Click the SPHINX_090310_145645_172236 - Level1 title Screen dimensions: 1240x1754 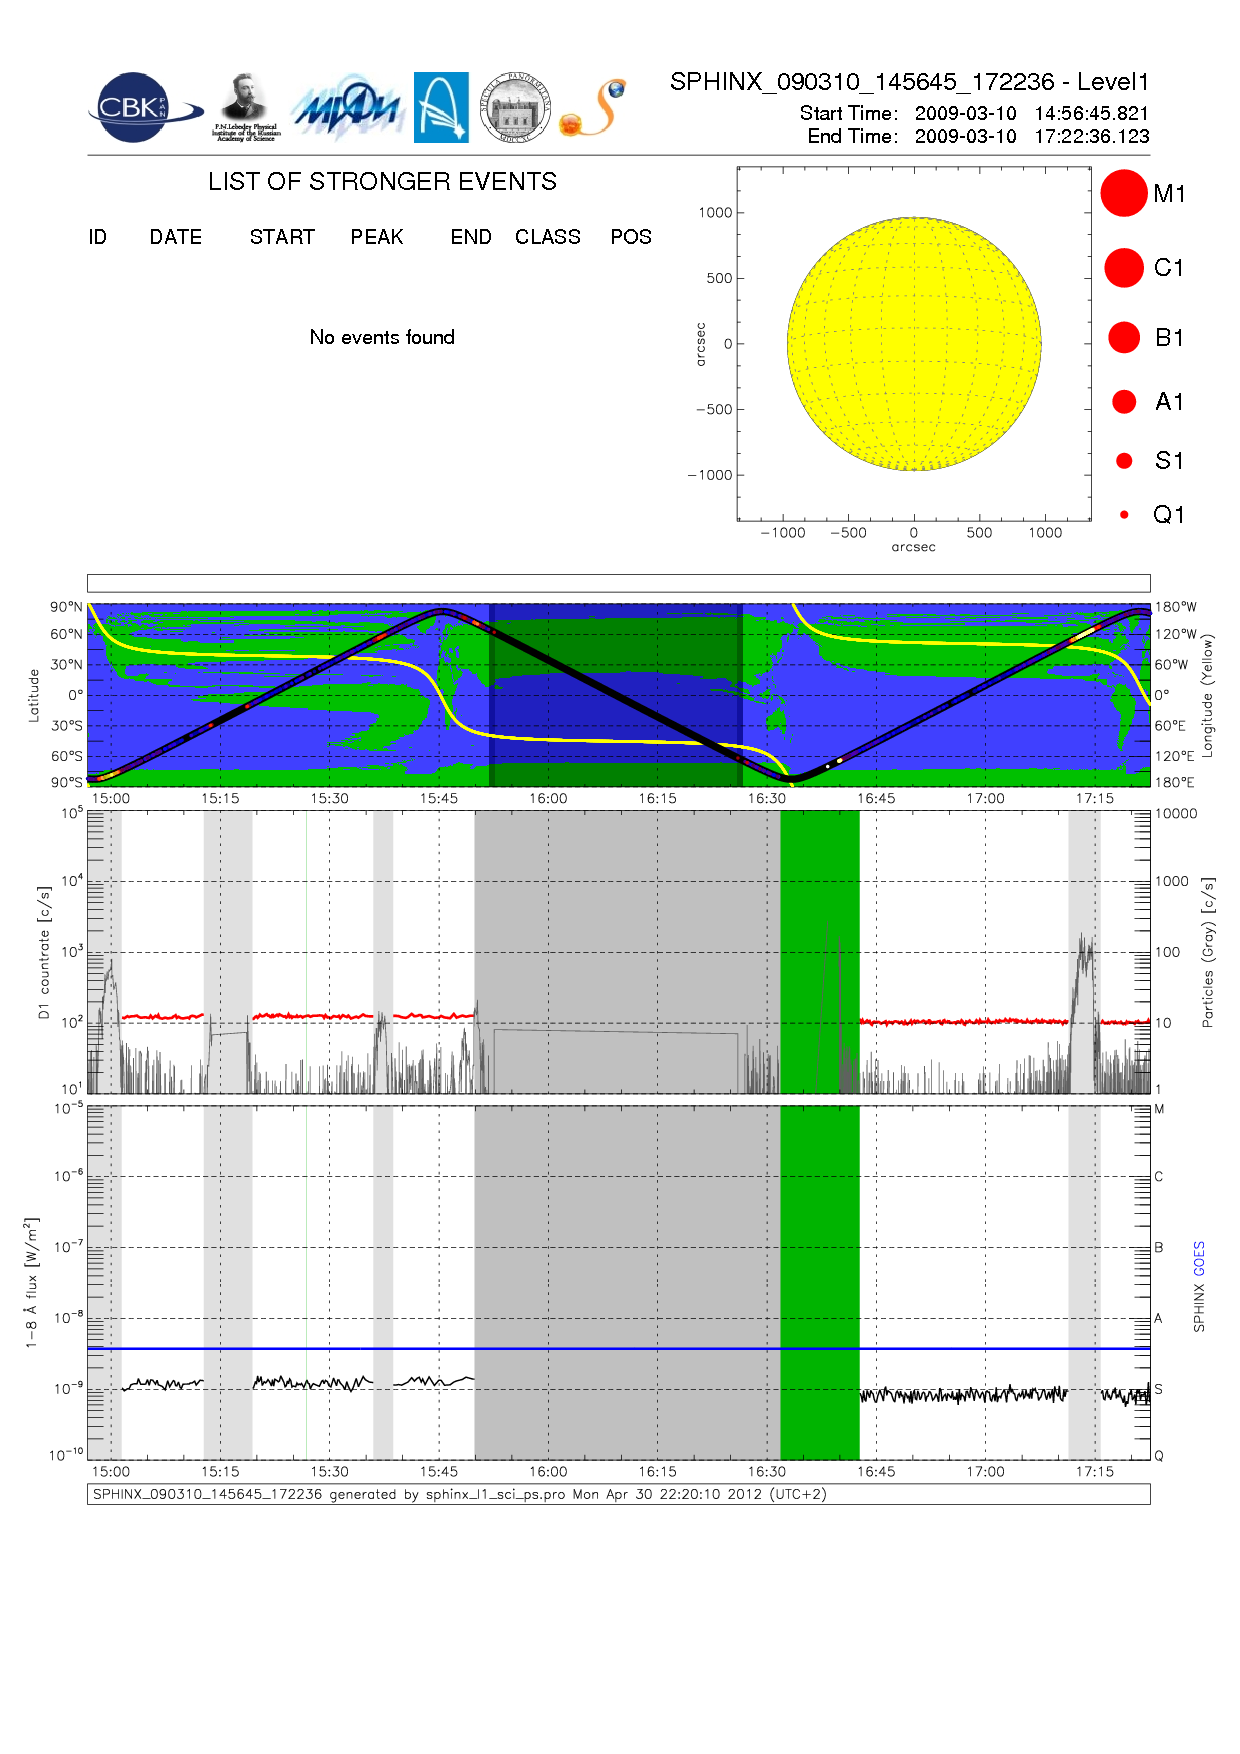pos(909,82)
